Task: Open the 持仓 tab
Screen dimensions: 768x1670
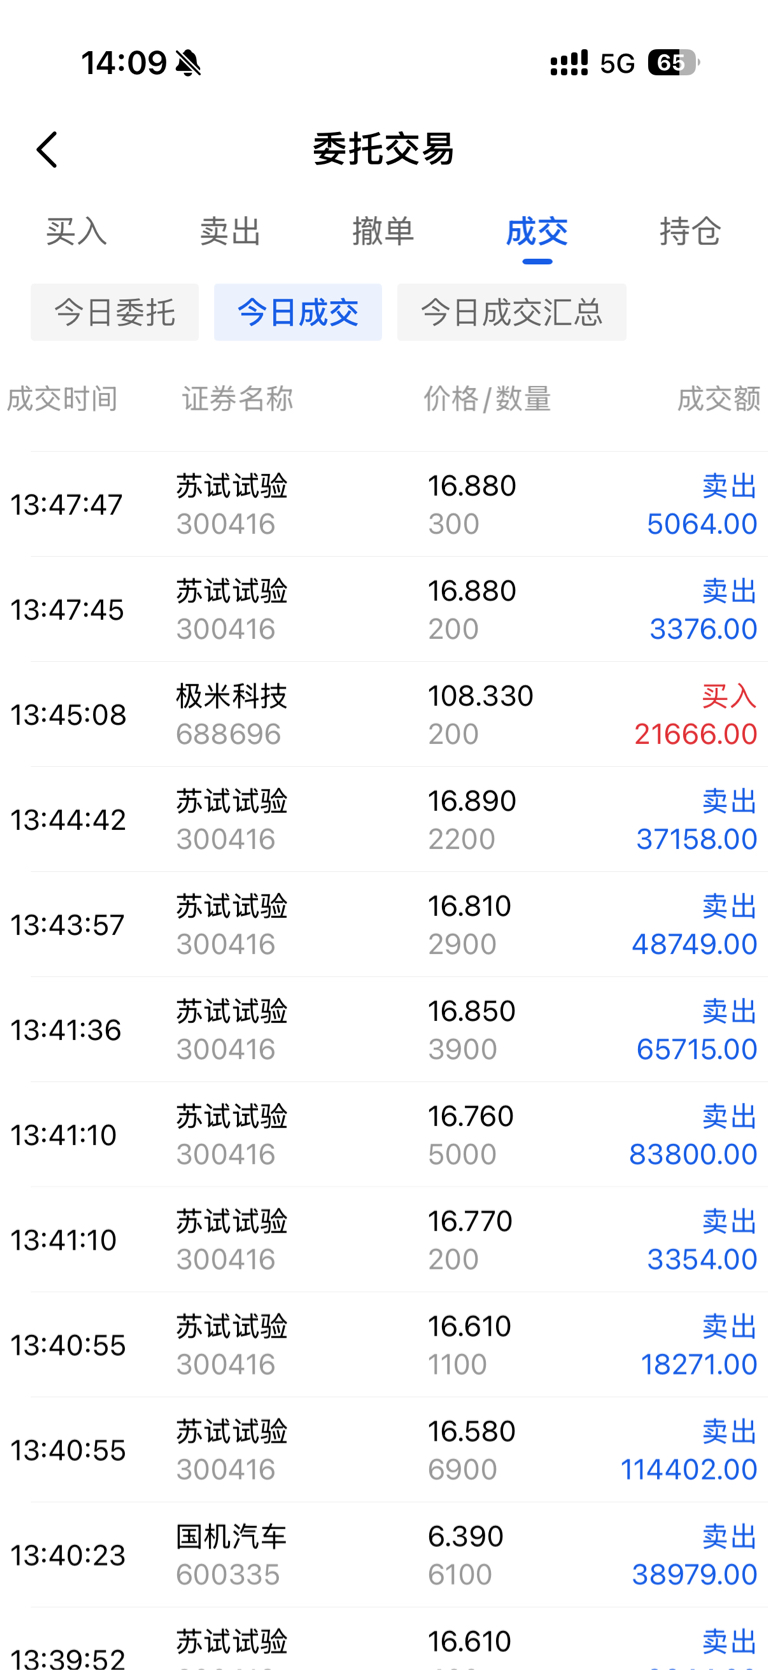Action: 690,232
